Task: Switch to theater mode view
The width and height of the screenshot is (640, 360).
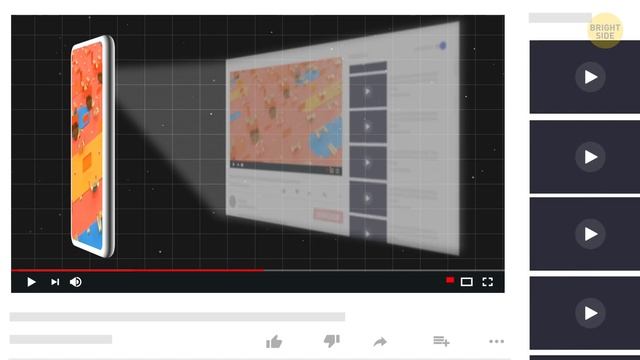Action: point(467,282)
